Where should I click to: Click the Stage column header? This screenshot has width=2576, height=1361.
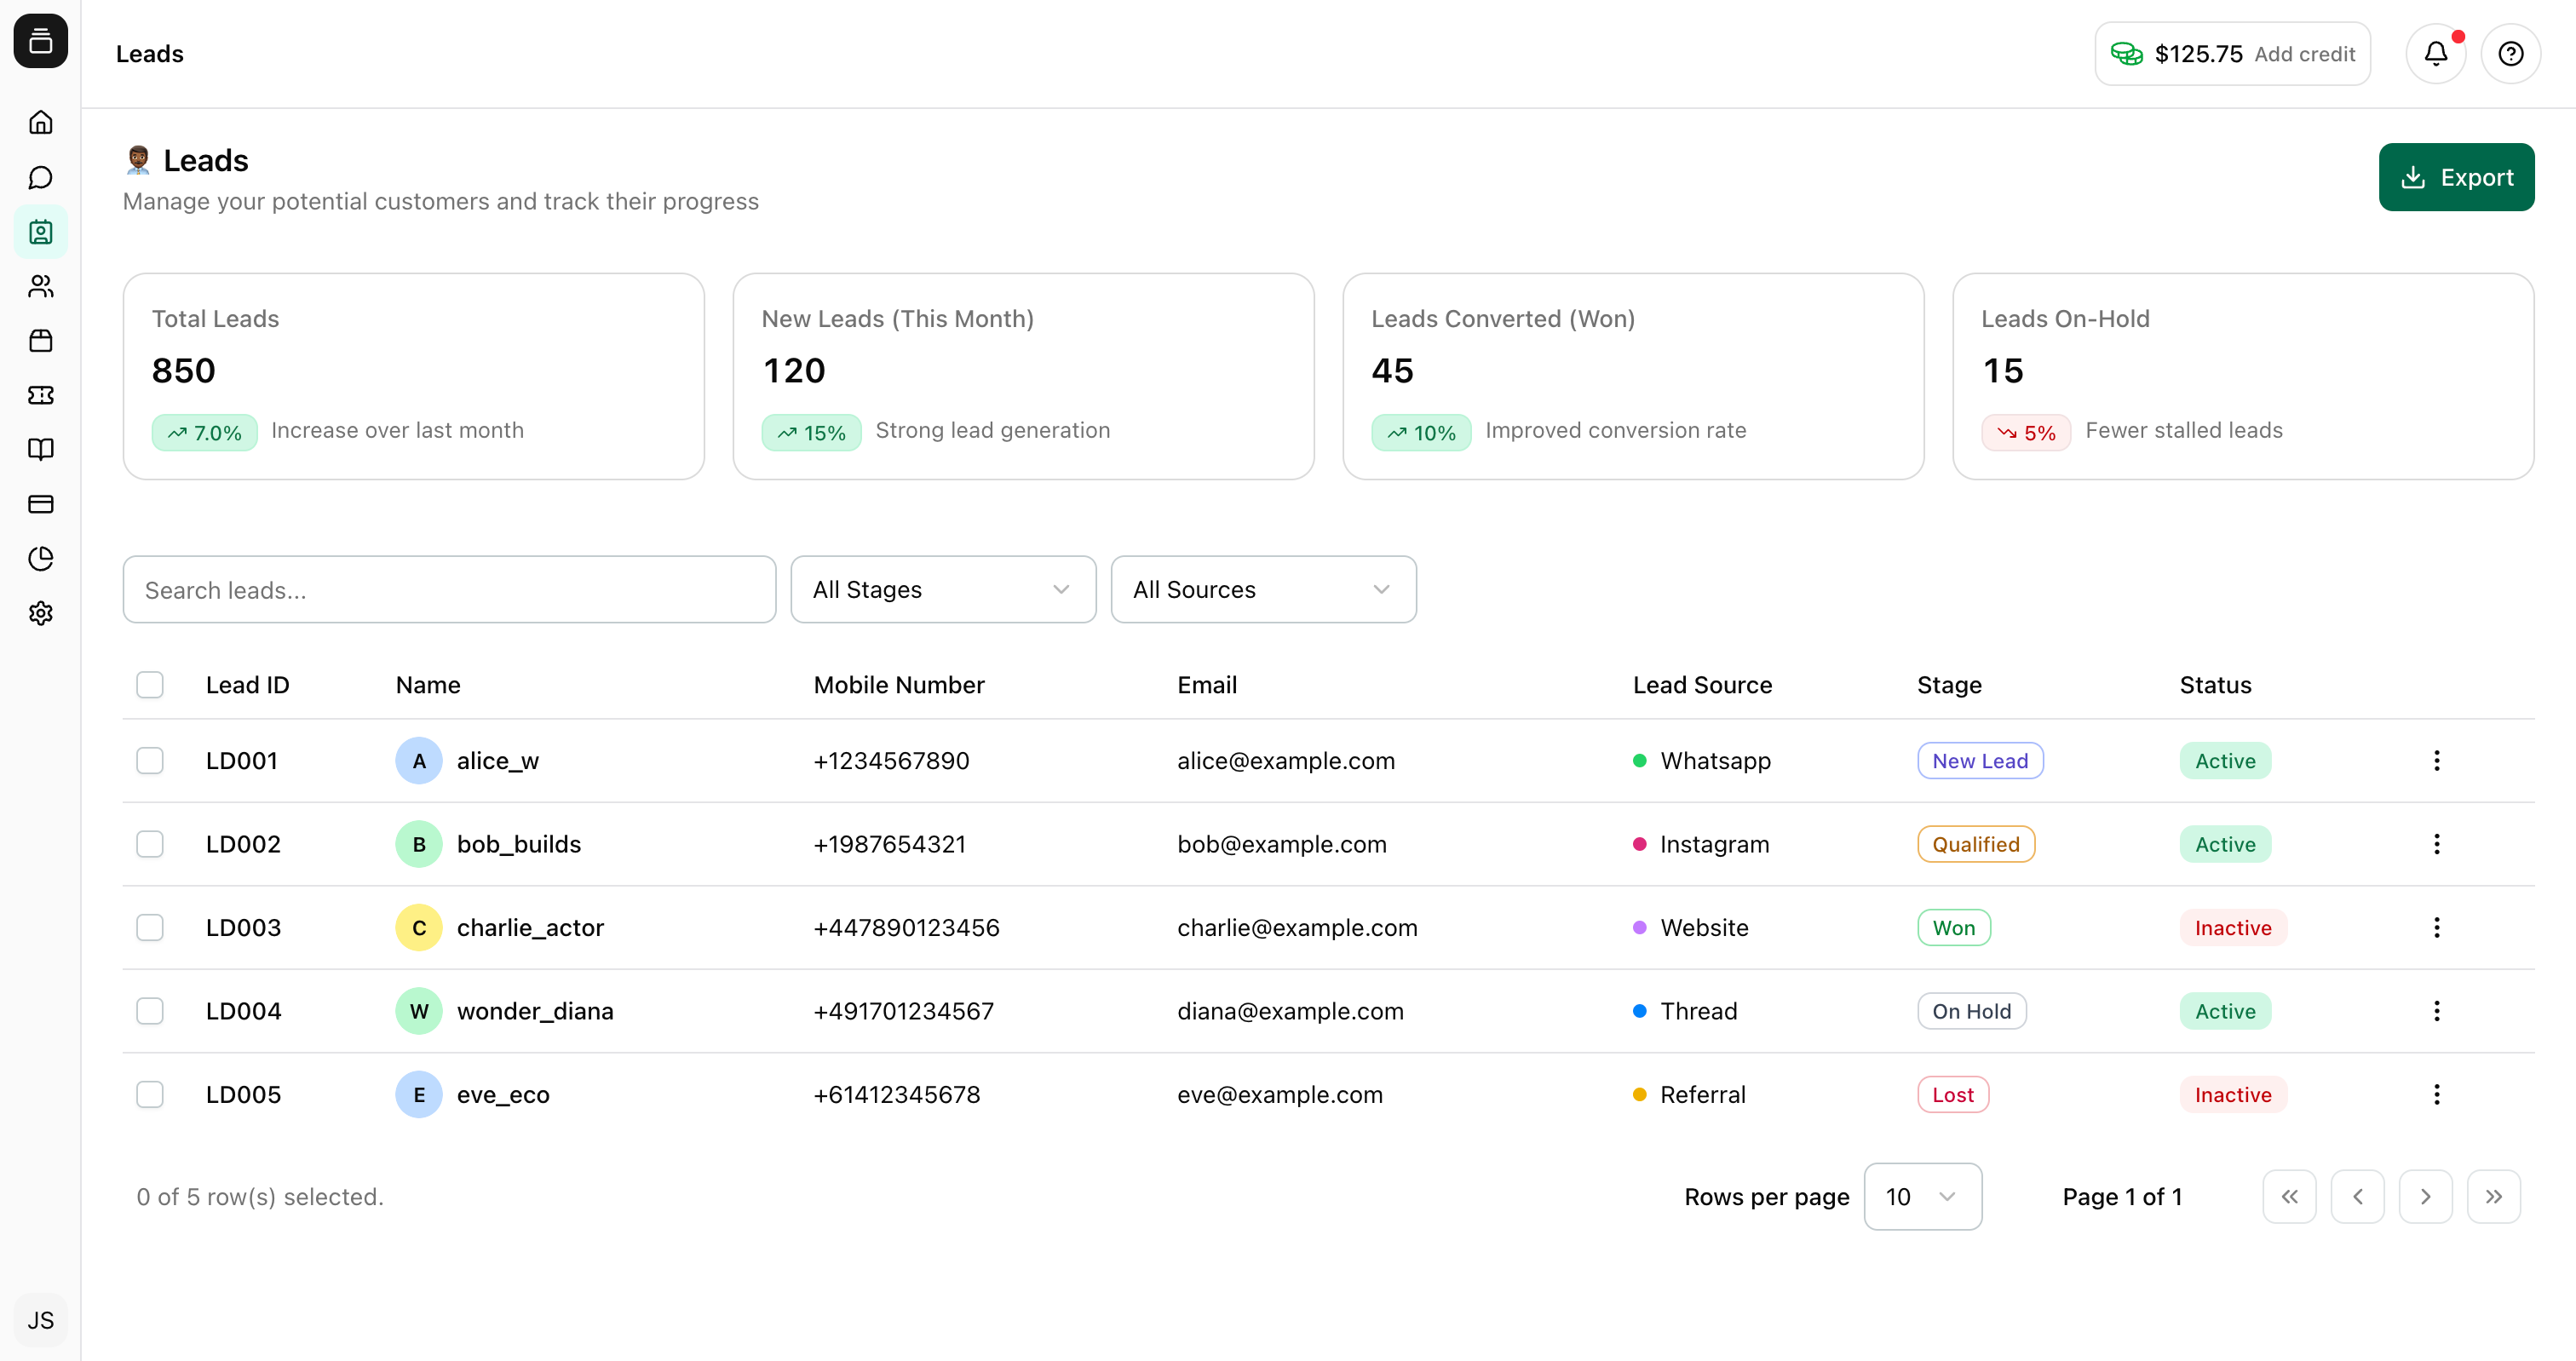tap(1949, 685)
